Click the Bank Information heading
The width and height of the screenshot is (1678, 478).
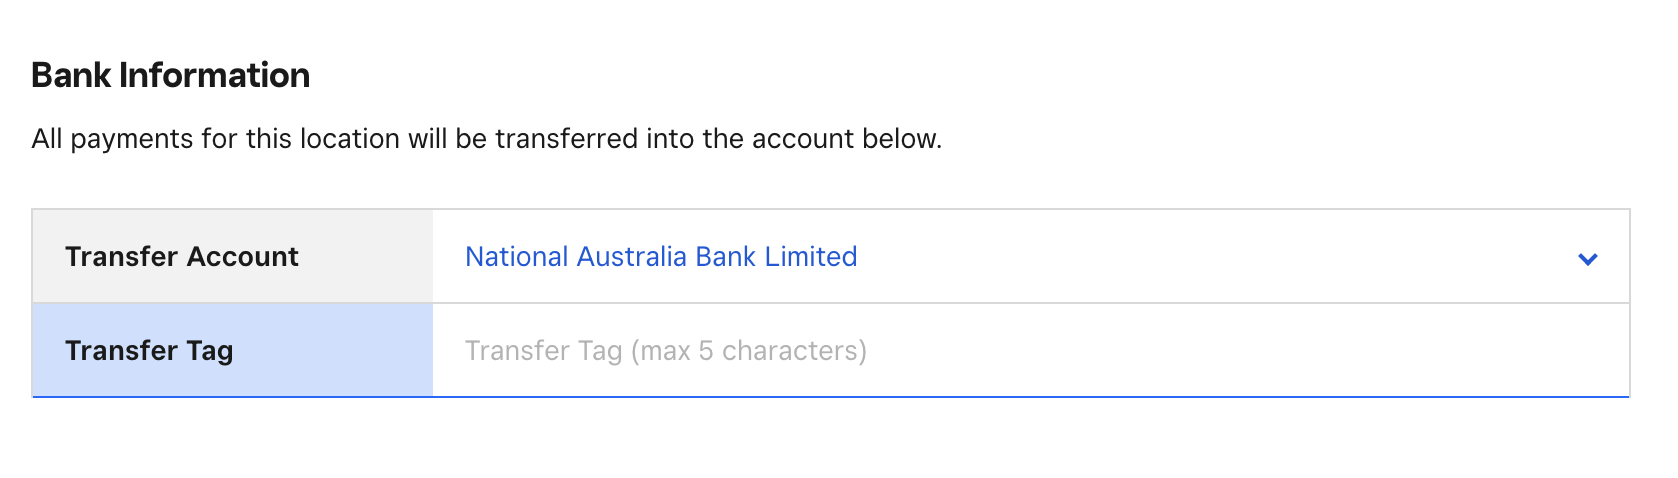point(171,75)
